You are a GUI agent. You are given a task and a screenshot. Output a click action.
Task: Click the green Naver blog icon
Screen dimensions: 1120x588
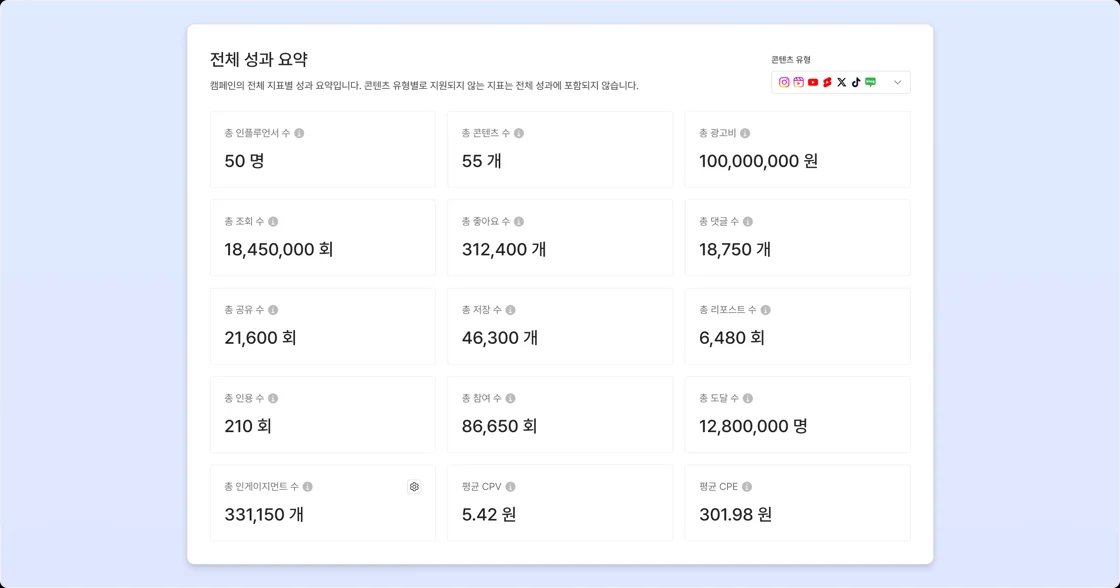pos(870,82)
